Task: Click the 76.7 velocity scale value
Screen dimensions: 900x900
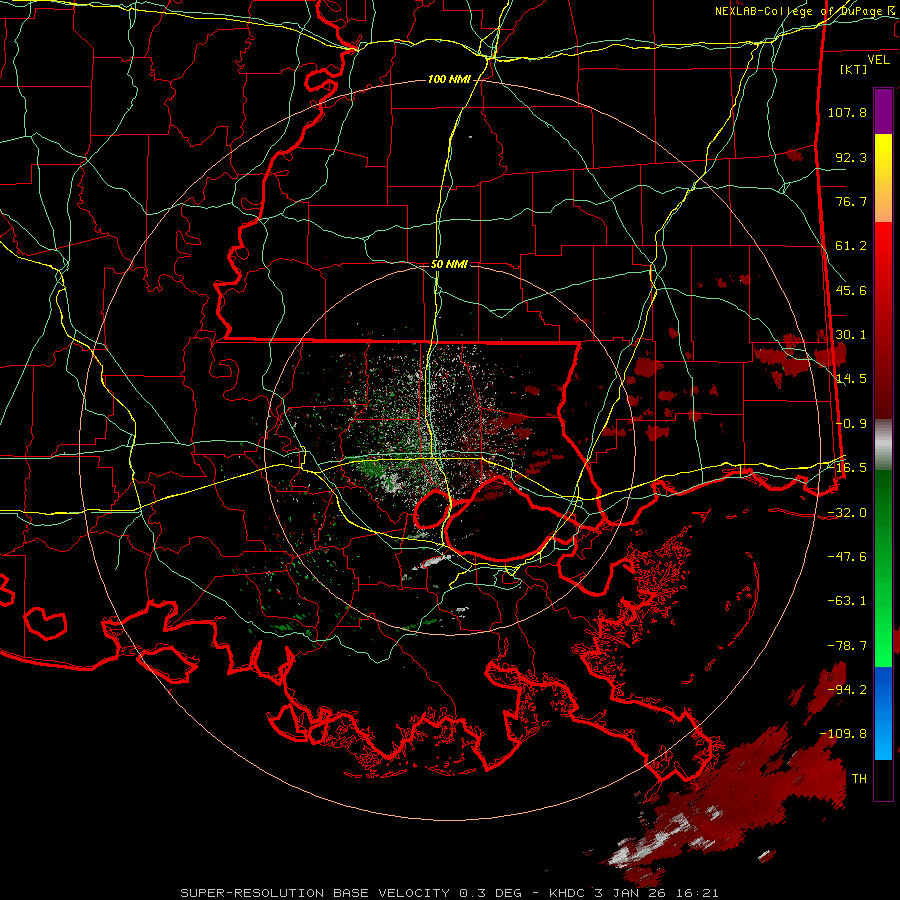Action: pos(851,201)
